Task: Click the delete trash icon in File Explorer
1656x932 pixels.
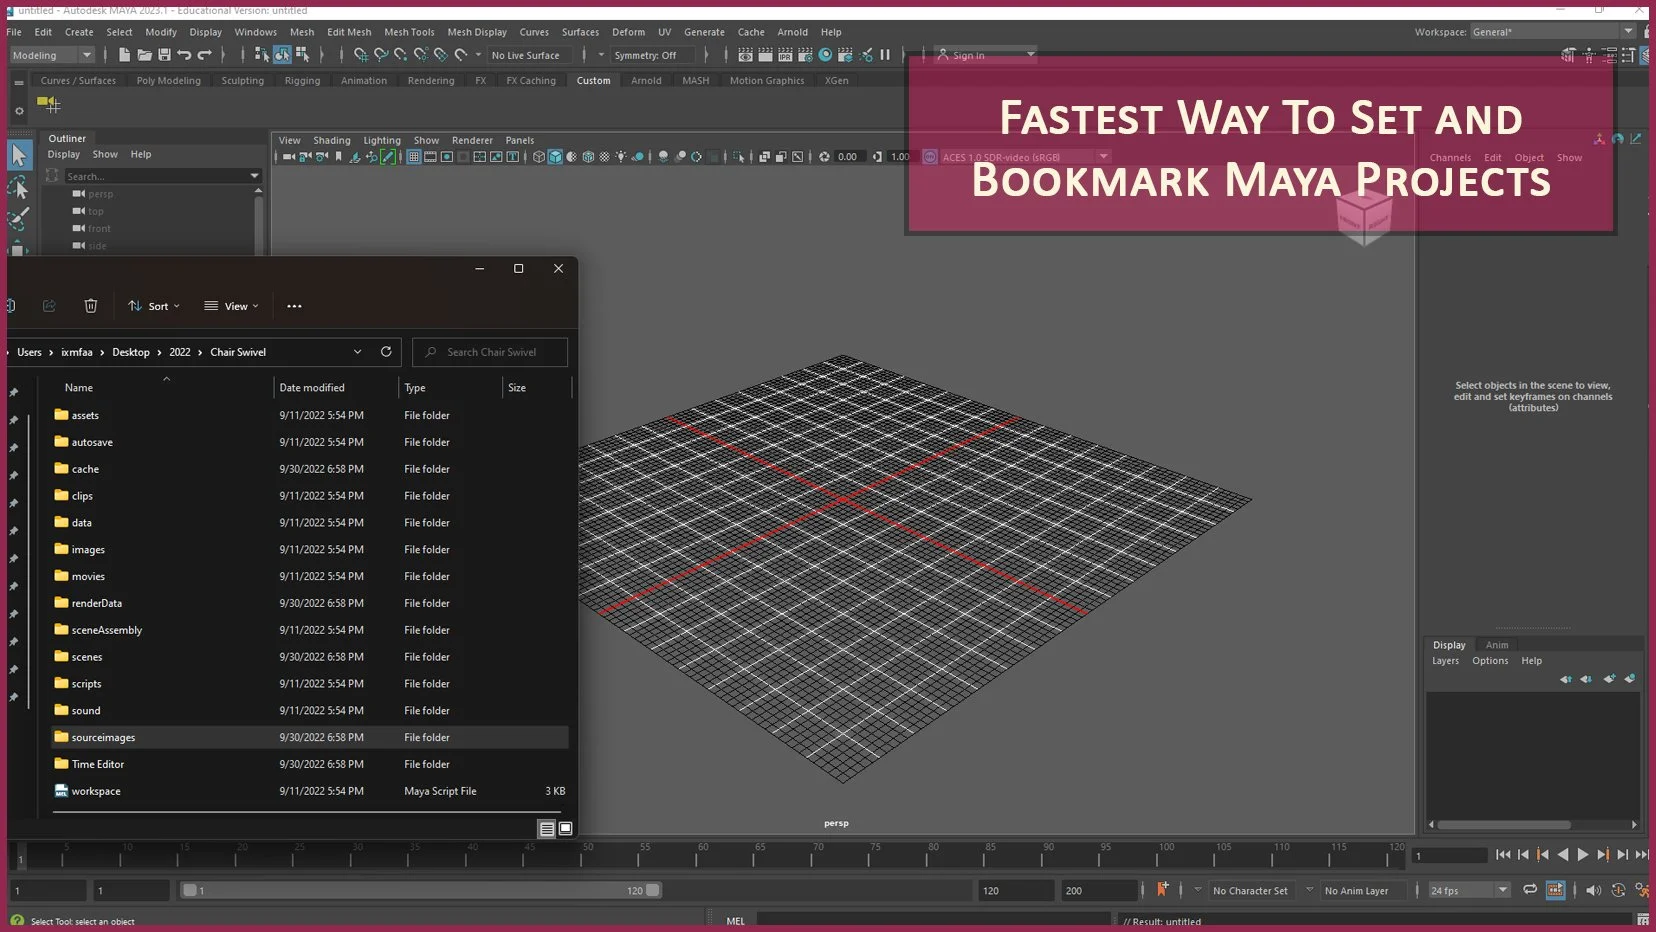Action: tap(91, 306)
